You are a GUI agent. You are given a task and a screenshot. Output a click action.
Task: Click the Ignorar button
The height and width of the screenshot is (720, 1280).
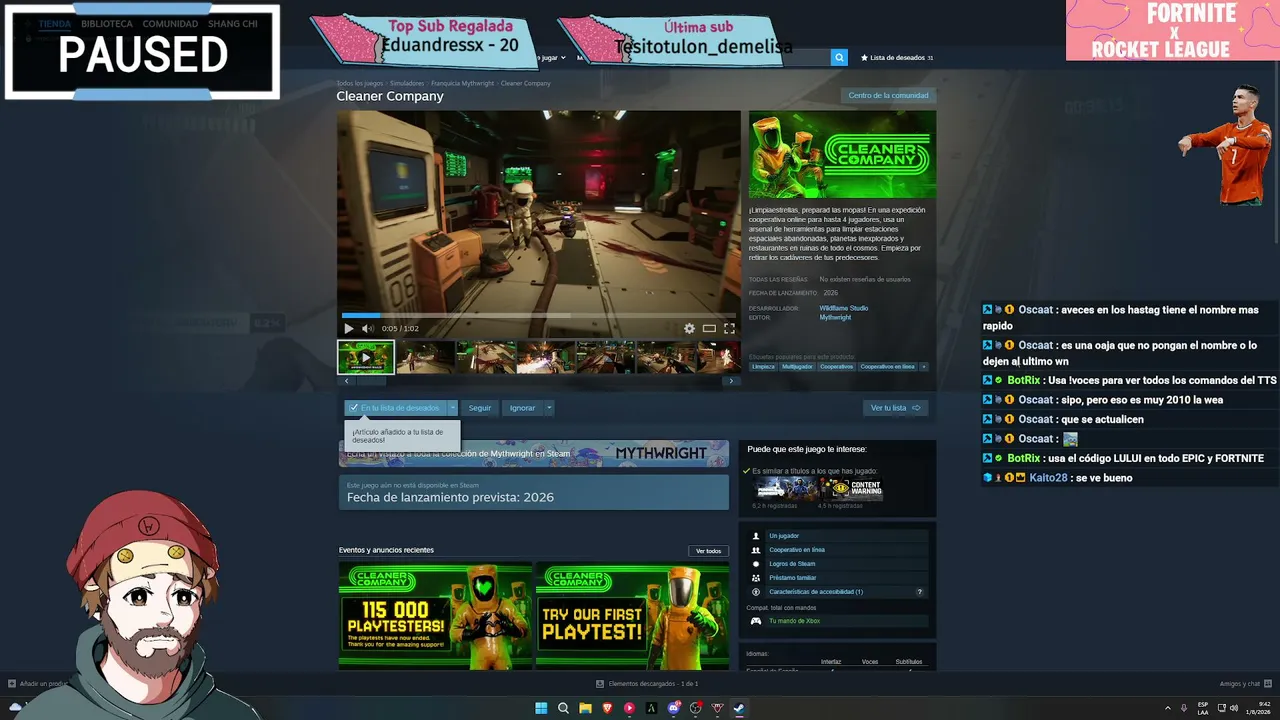click(x=523, y=408)
